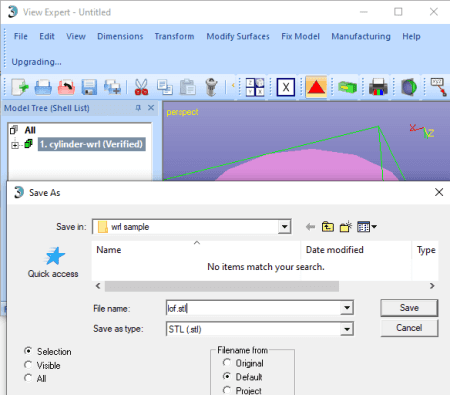Click the New file icon
Screen dimensions: 450x395
click(20, 87)
